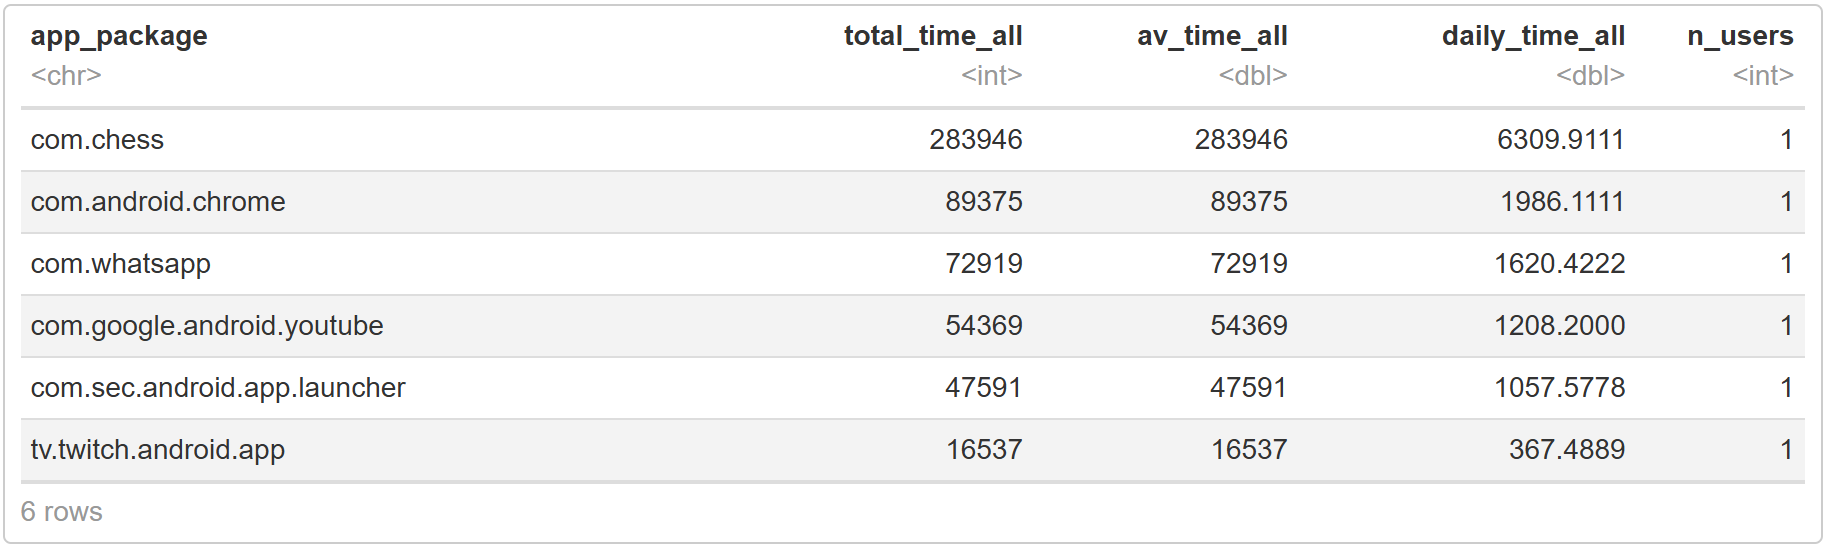The width and height of the screenshot is (1825, 547).
Task: Click the '6 rows' footer text
Action: point(62,512)
